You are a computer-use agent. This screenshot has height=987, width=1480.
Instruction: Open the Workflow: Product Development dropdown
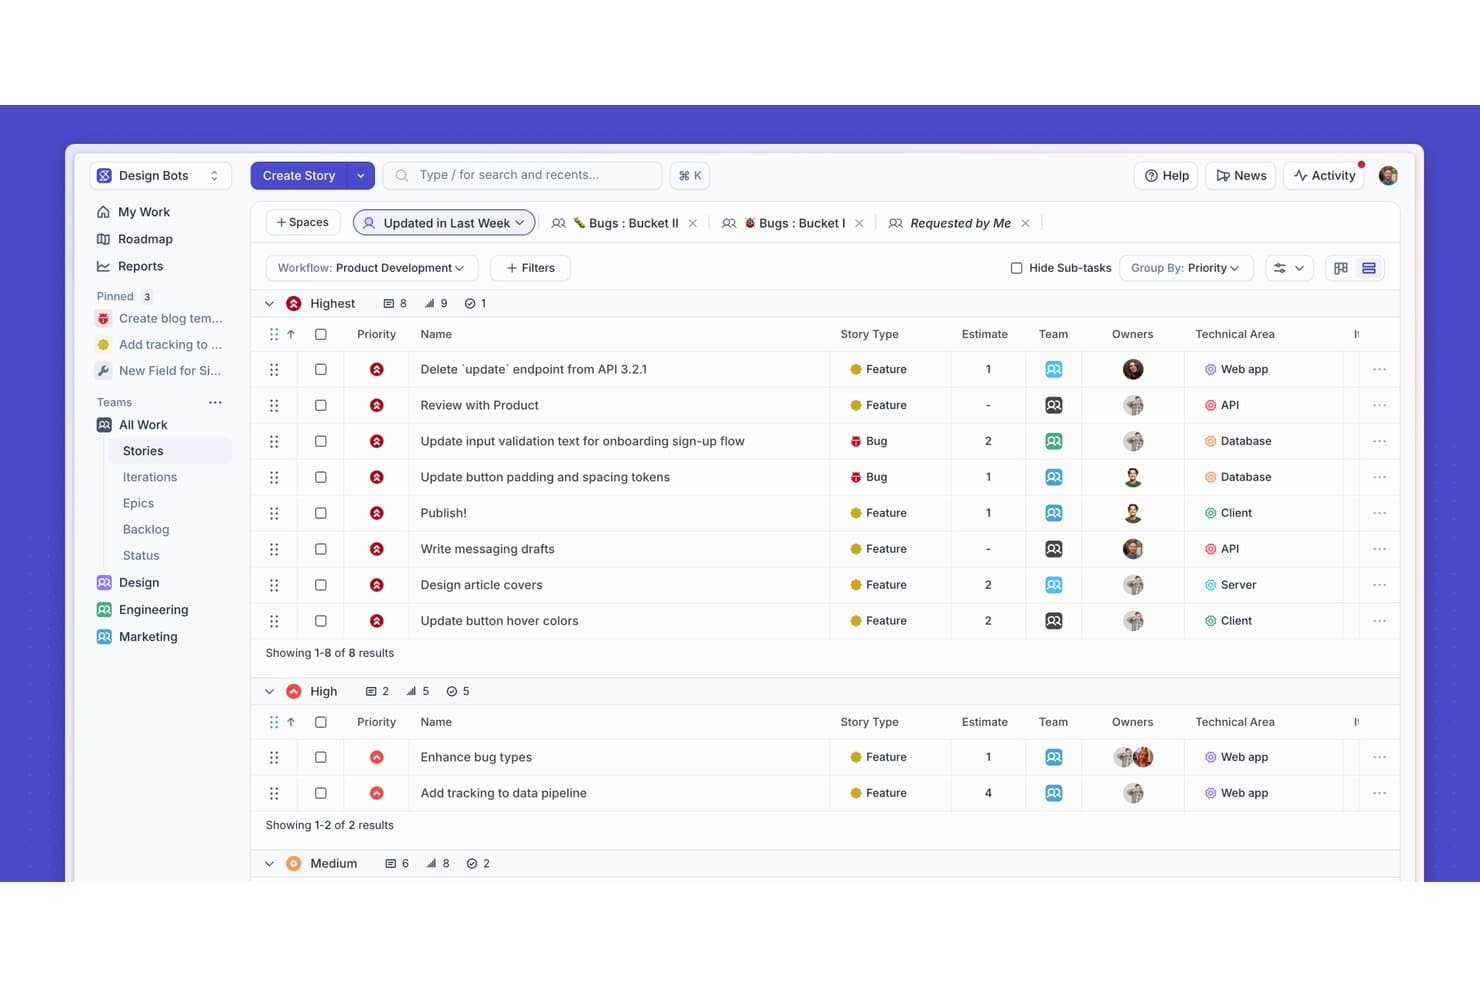372,268
